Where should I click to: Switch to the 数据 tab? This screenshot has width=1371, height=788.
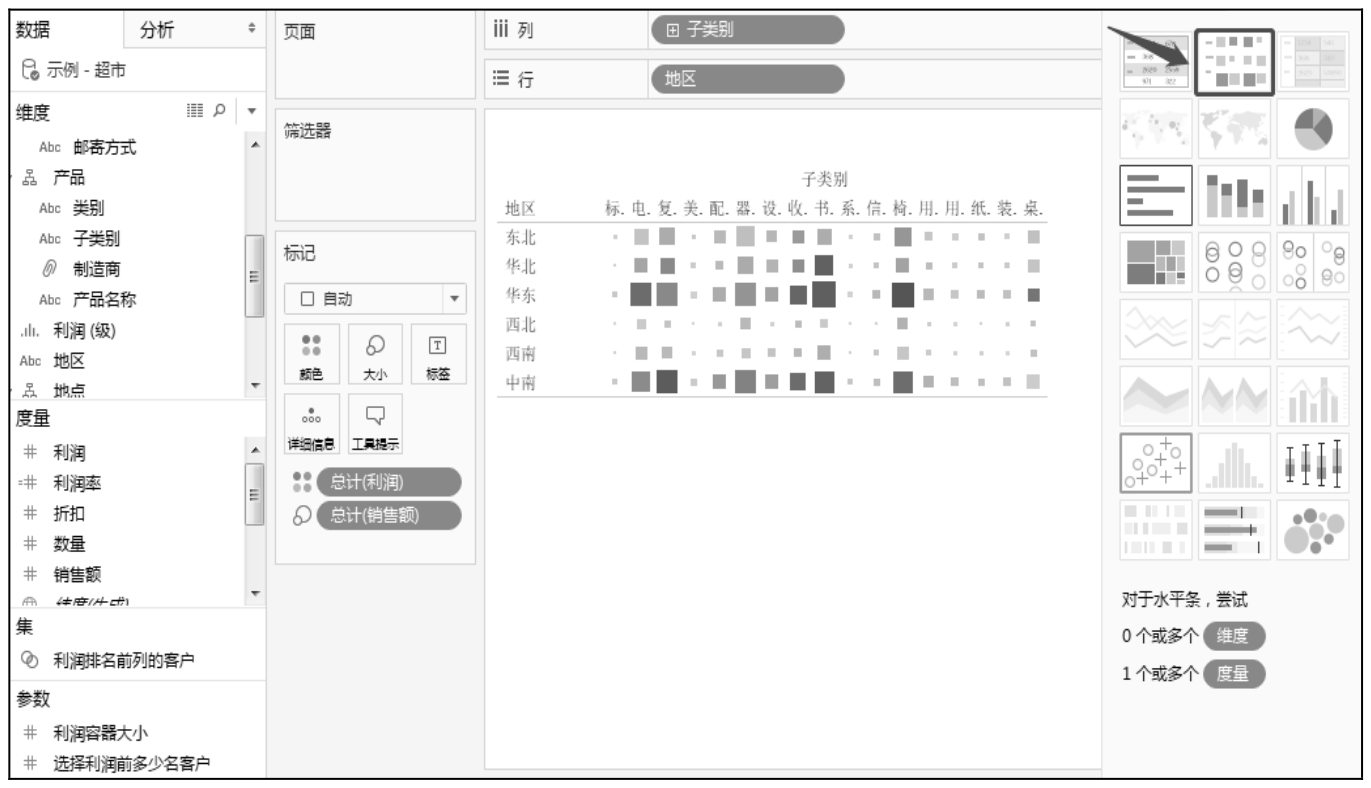(x=37, y=31)
